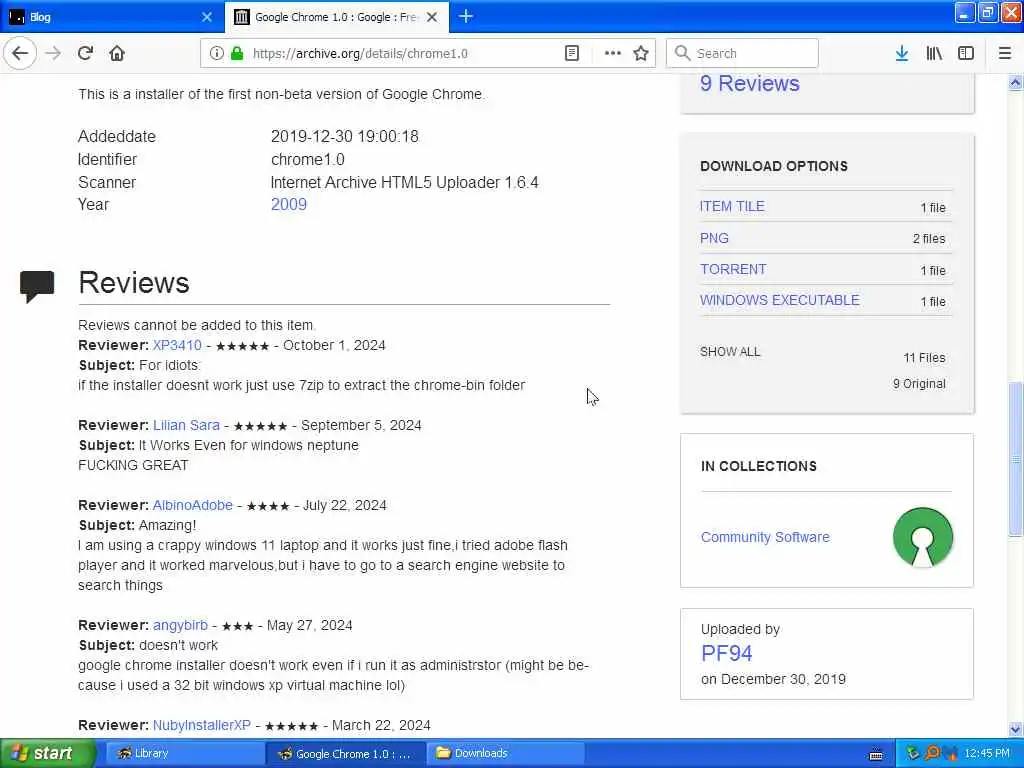
Task: Close the Google Chrome 1.0 tab
Action: click(432, 17)
